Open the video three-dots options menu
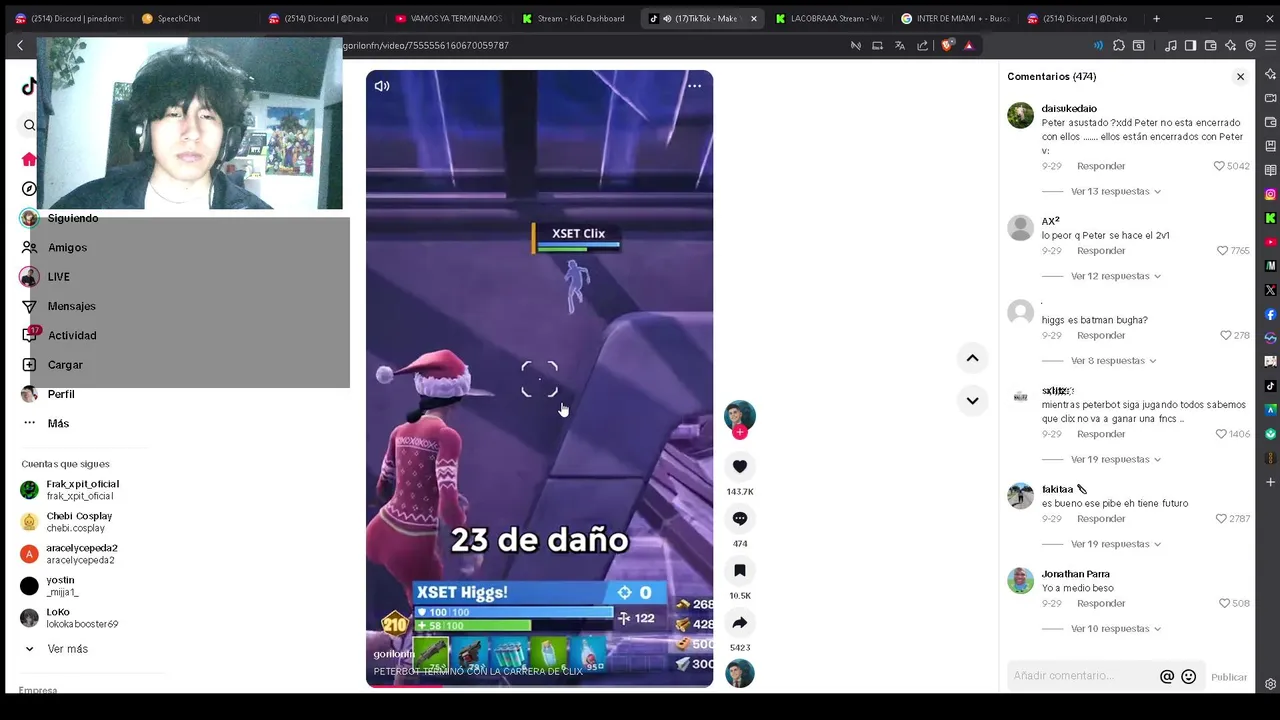The height and width of the screenshot is (720, 1280). tap(694, 86)
